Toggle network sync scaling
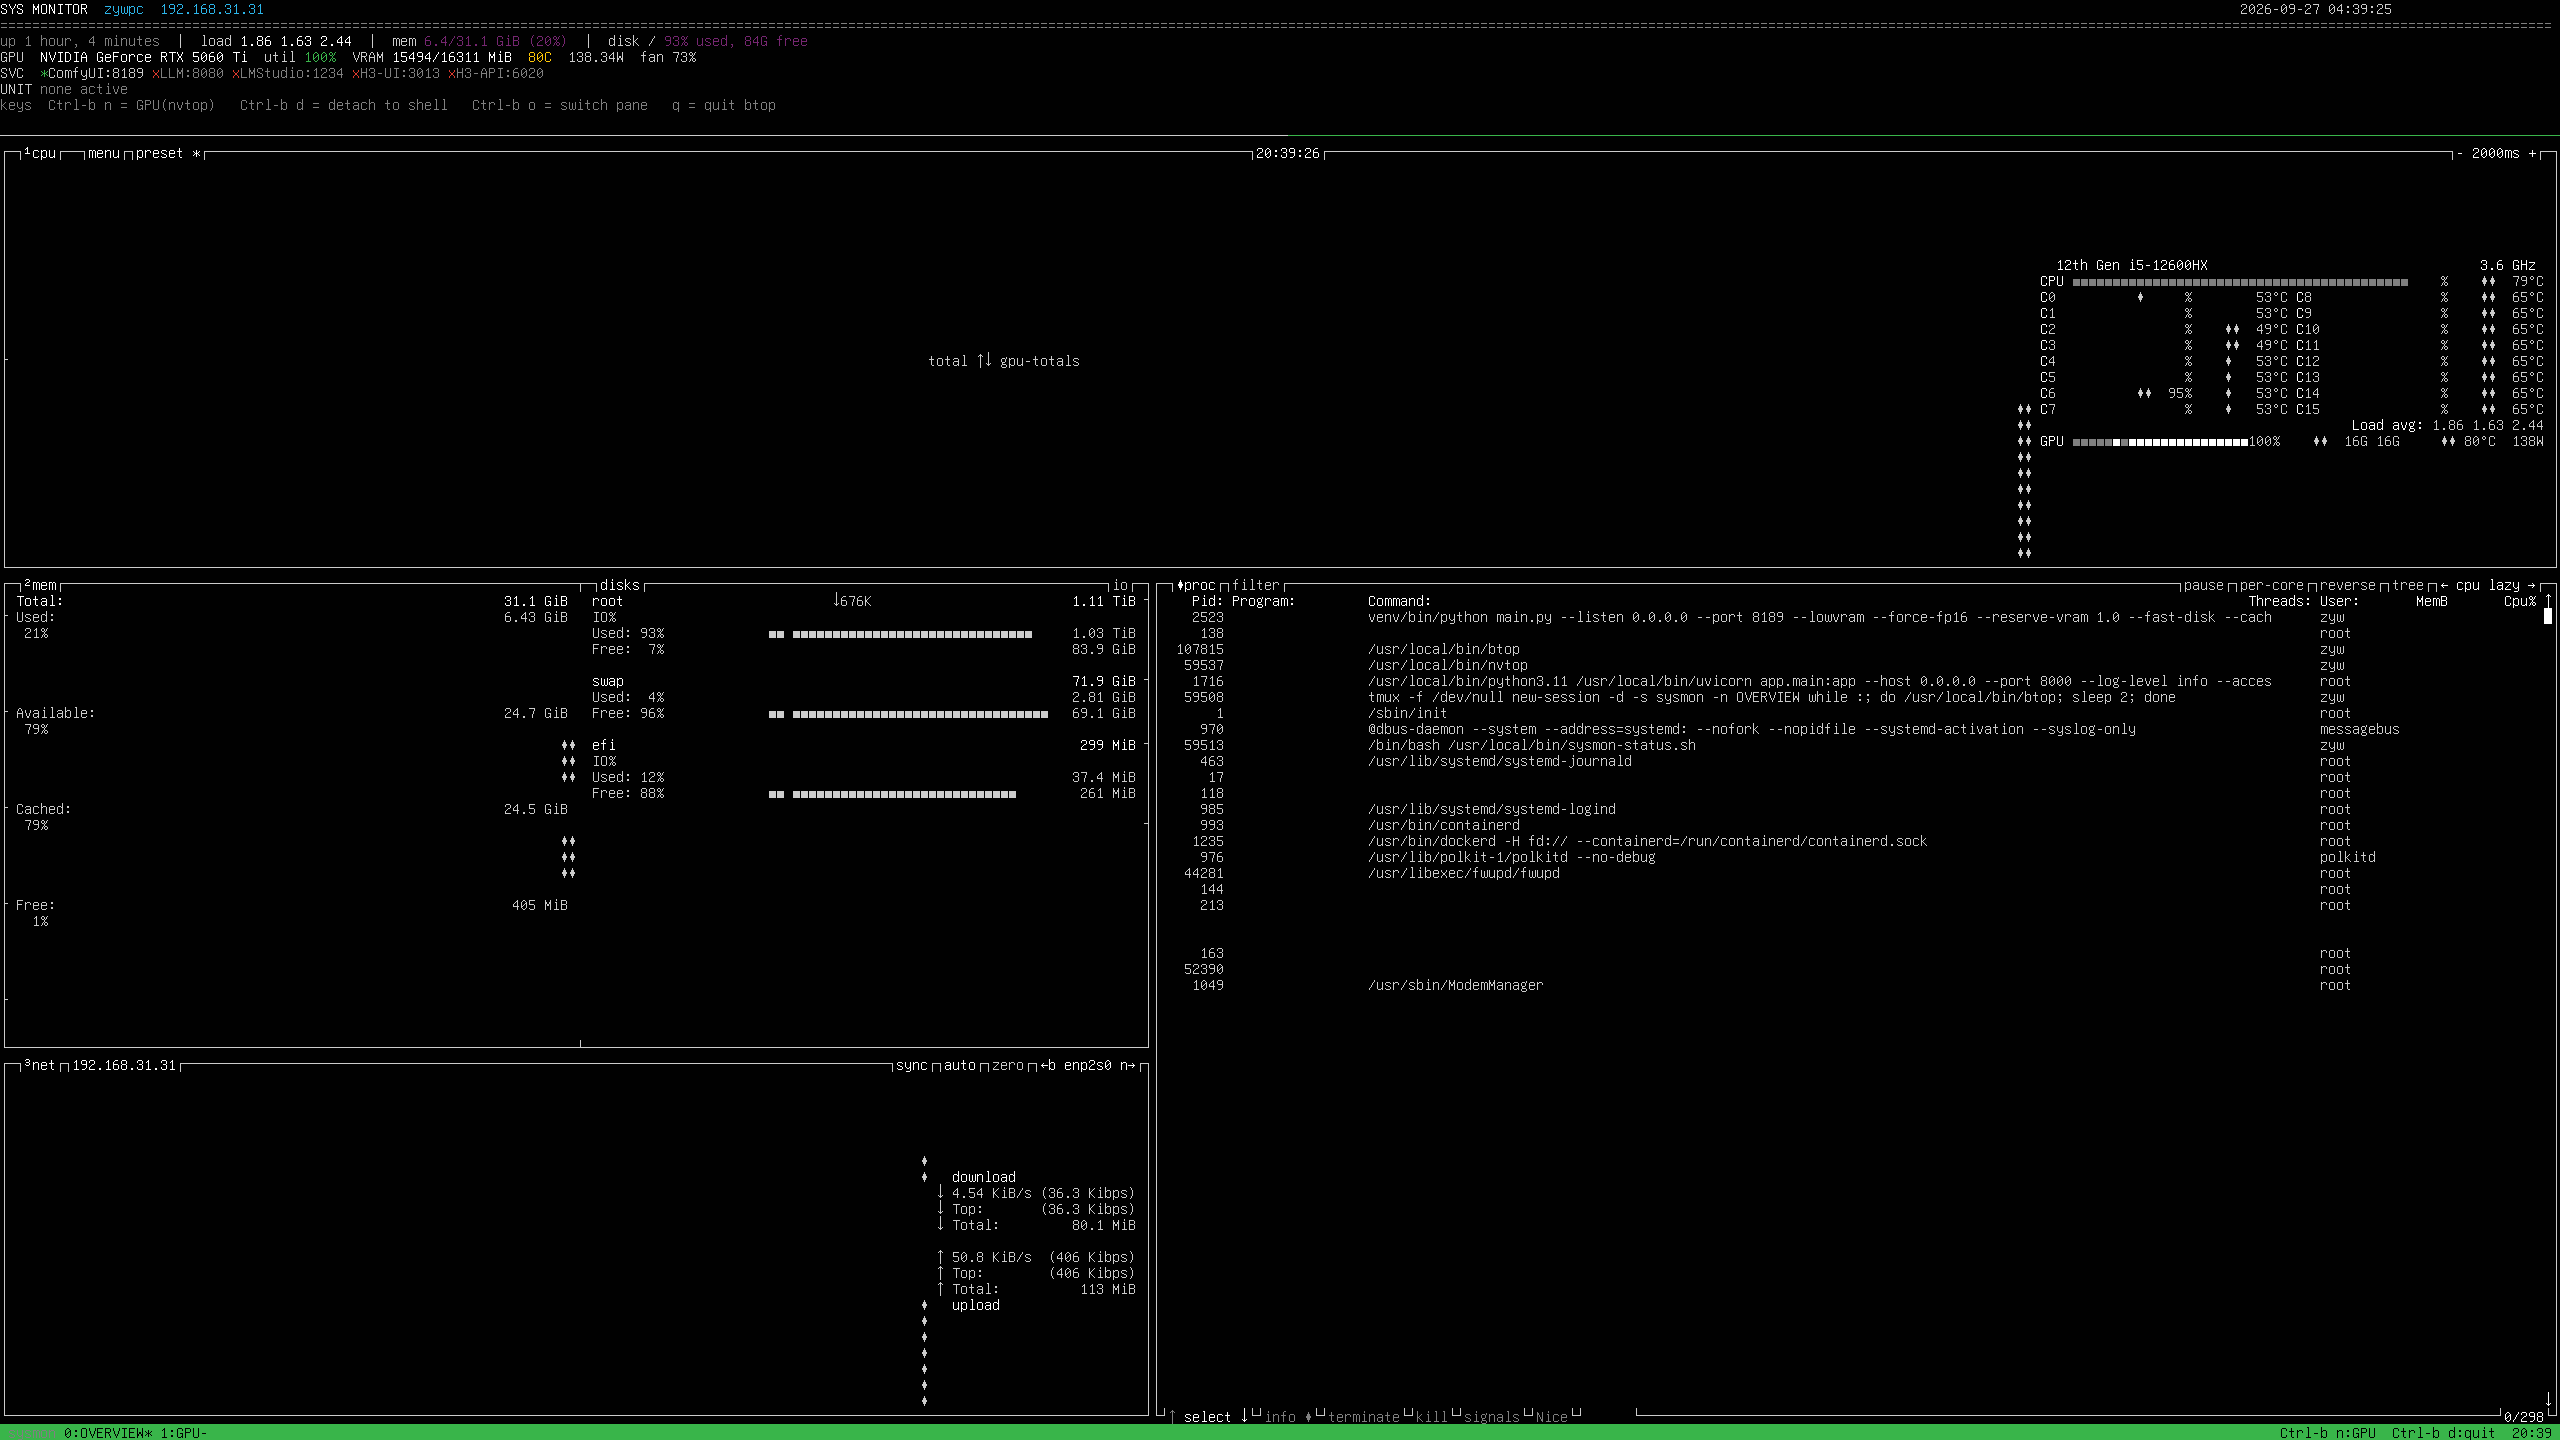The image size is (2560, 1440). click(x=912, y=1065)
